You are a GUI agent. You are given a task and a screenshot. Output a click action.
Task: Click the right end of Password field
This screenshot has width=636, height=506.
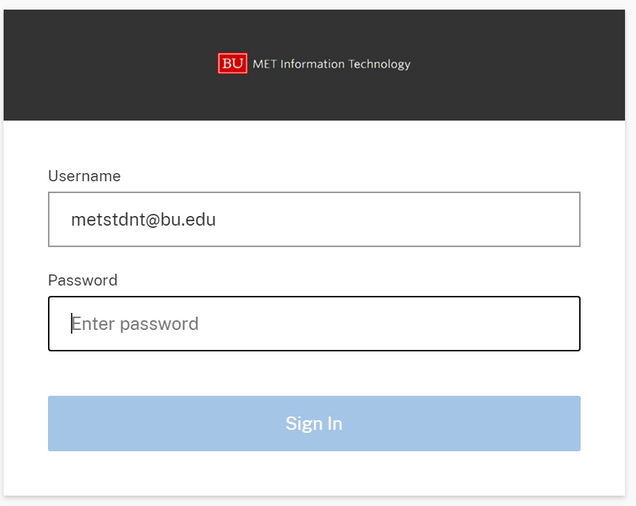click(560, 324)
